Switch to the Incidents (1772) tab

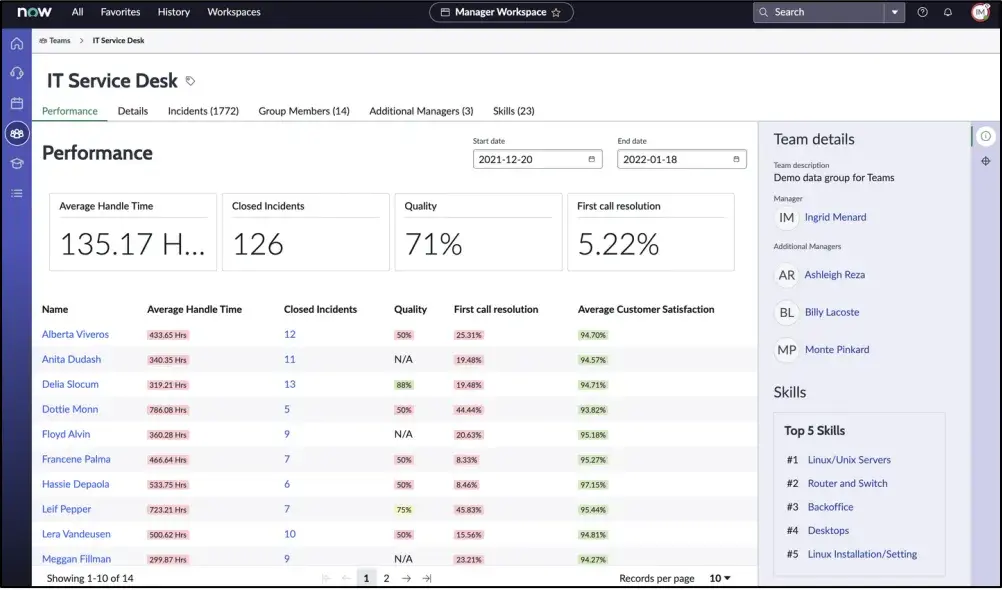click(203, 111)
